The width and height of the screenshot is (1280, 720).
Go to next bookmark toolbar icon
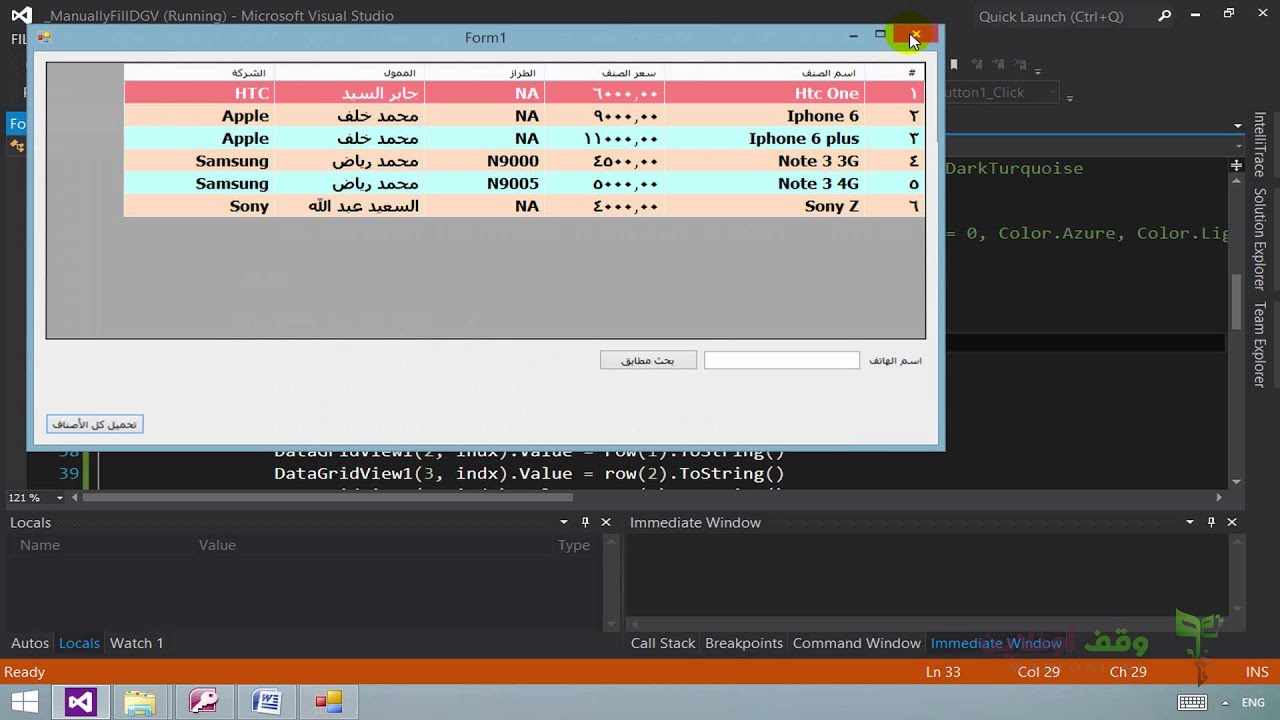pyautogui.click(x=999, y=65)
